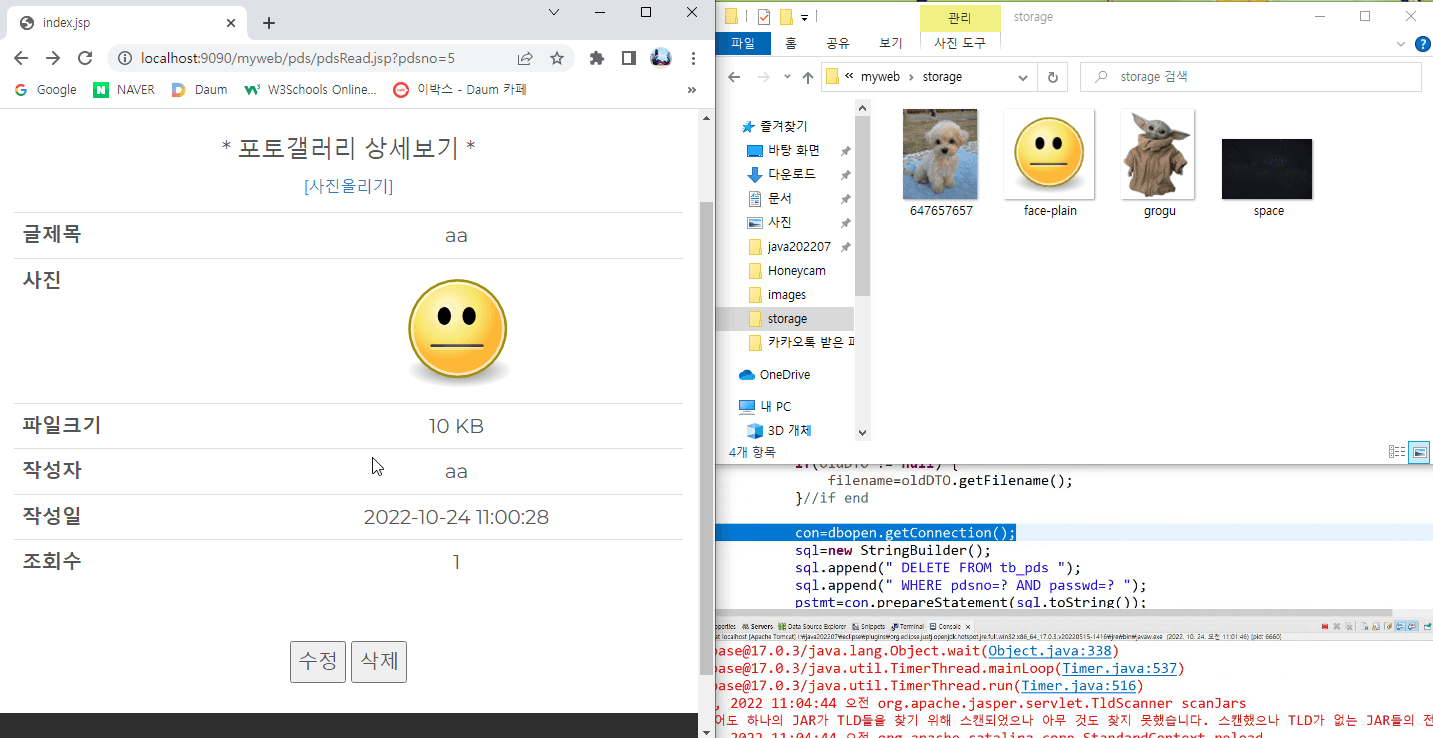This screenshot has height=738, width=1433.
Task: Open the 파일 menu in Explorer
Action: (x=743, y=43)
